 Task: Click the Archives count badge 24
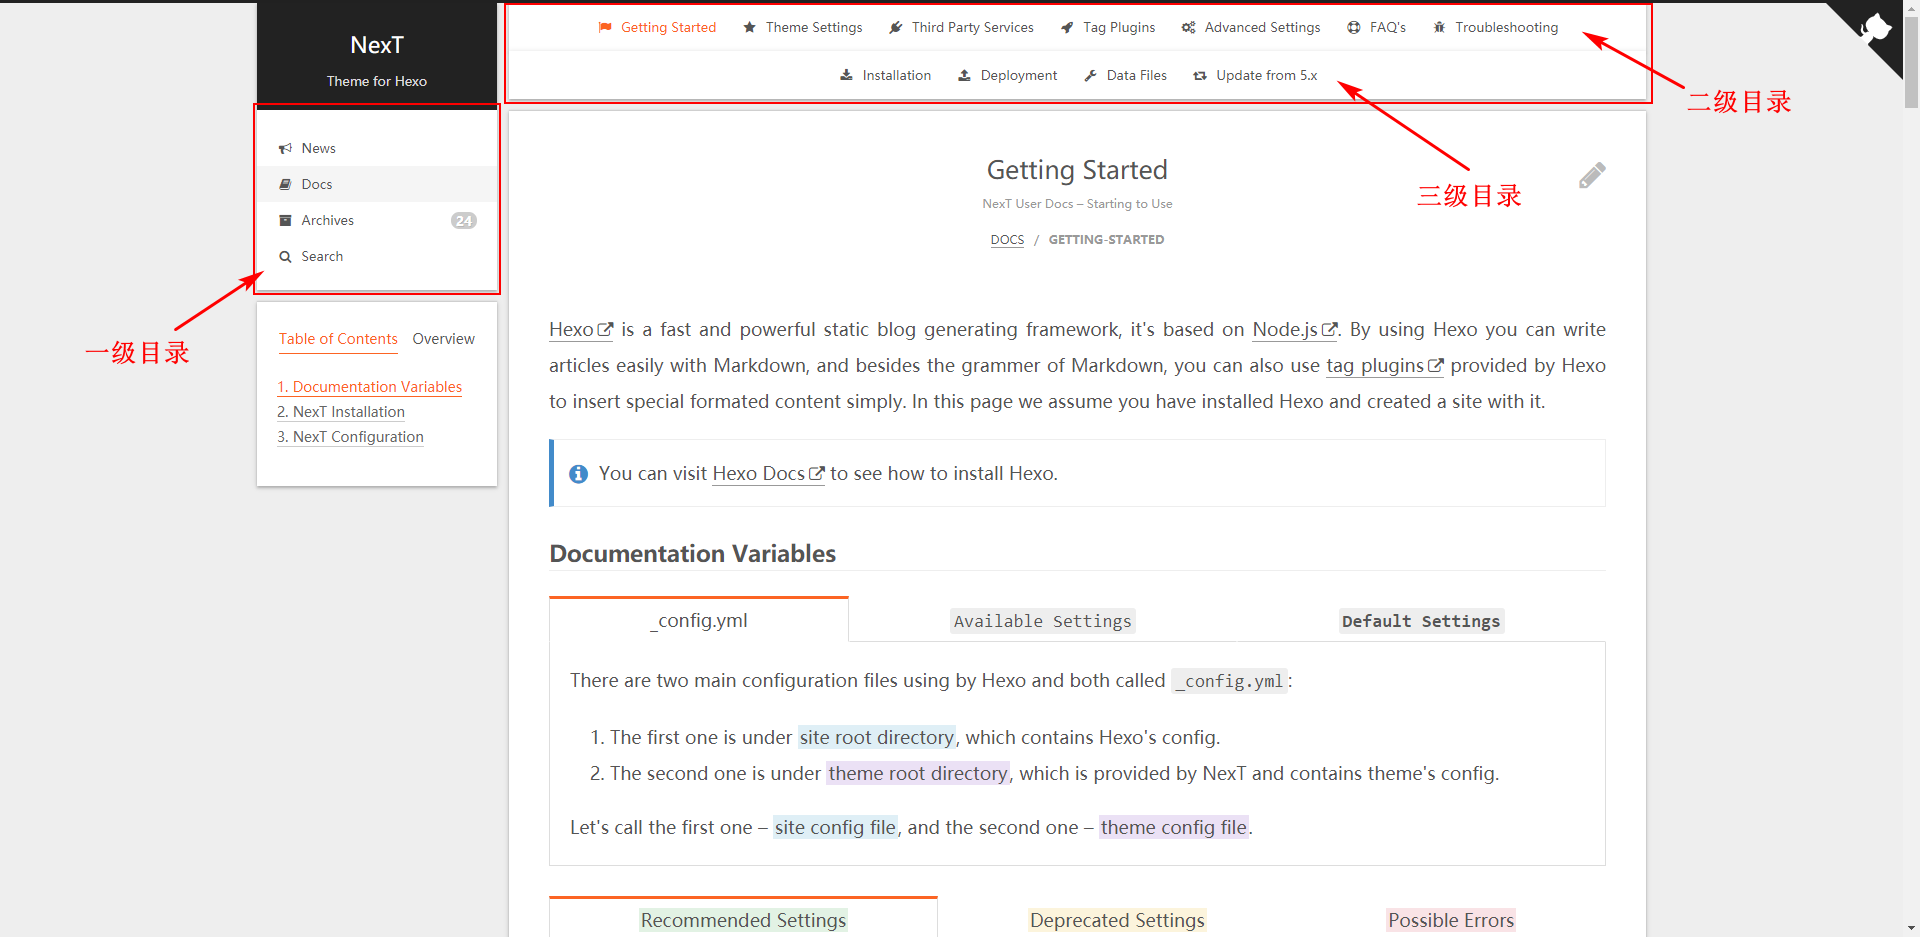coord(464,220)
